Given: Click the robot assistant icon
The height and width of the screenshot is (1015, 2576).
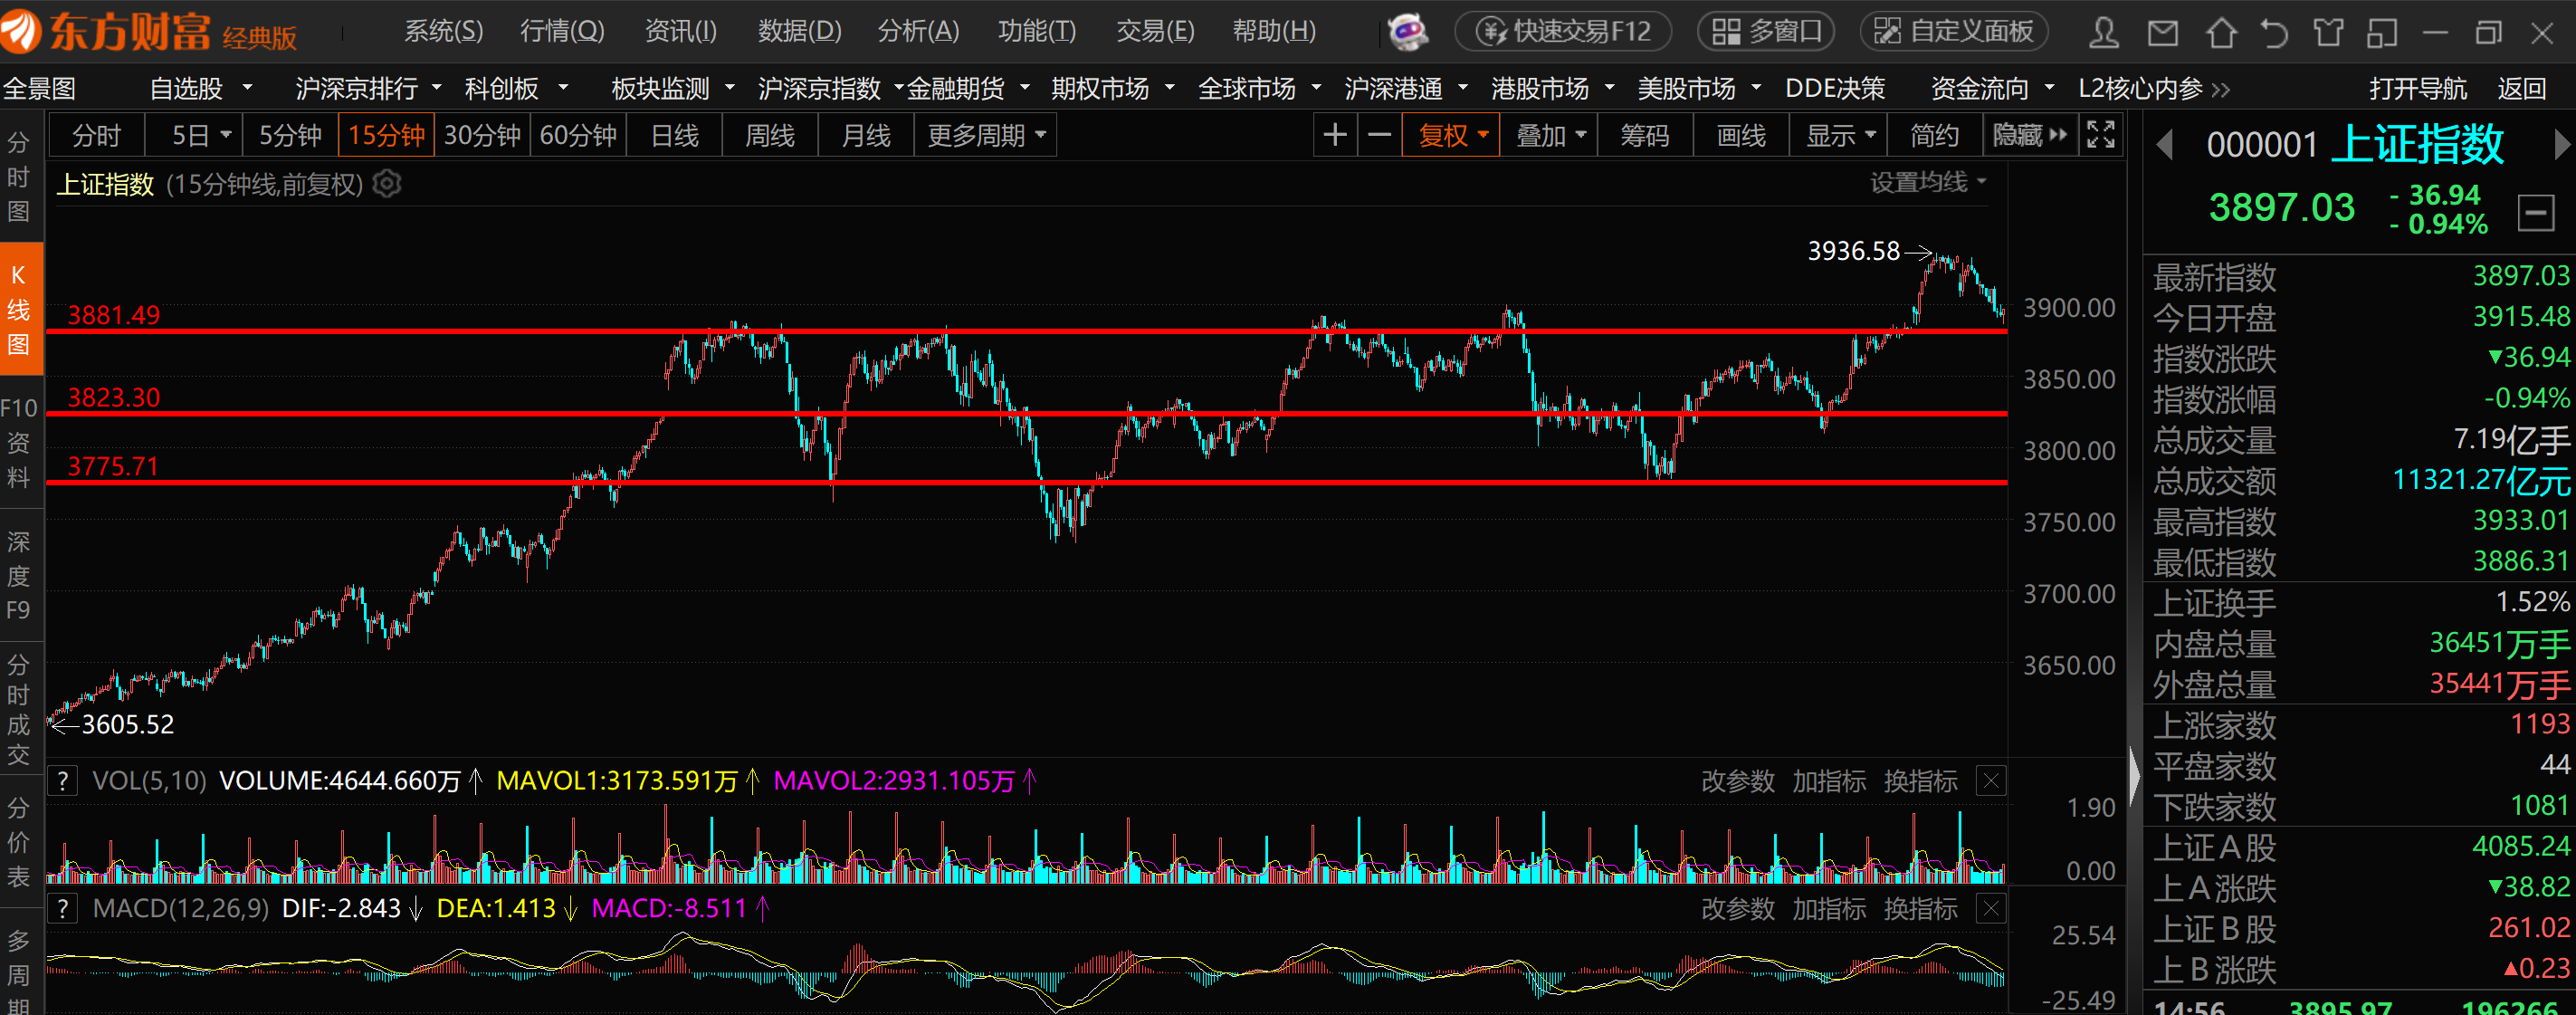Looking at the screenshot, I should pyautogui.click(x=1408, y=32).
